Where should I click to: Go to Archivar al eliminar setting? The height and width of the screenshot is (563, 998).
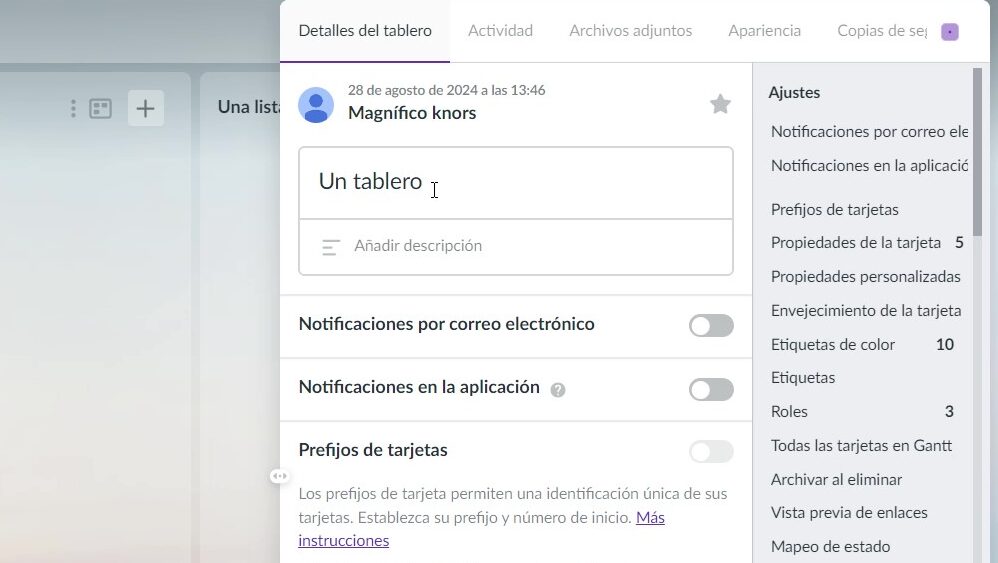click(x=836, y=480)
